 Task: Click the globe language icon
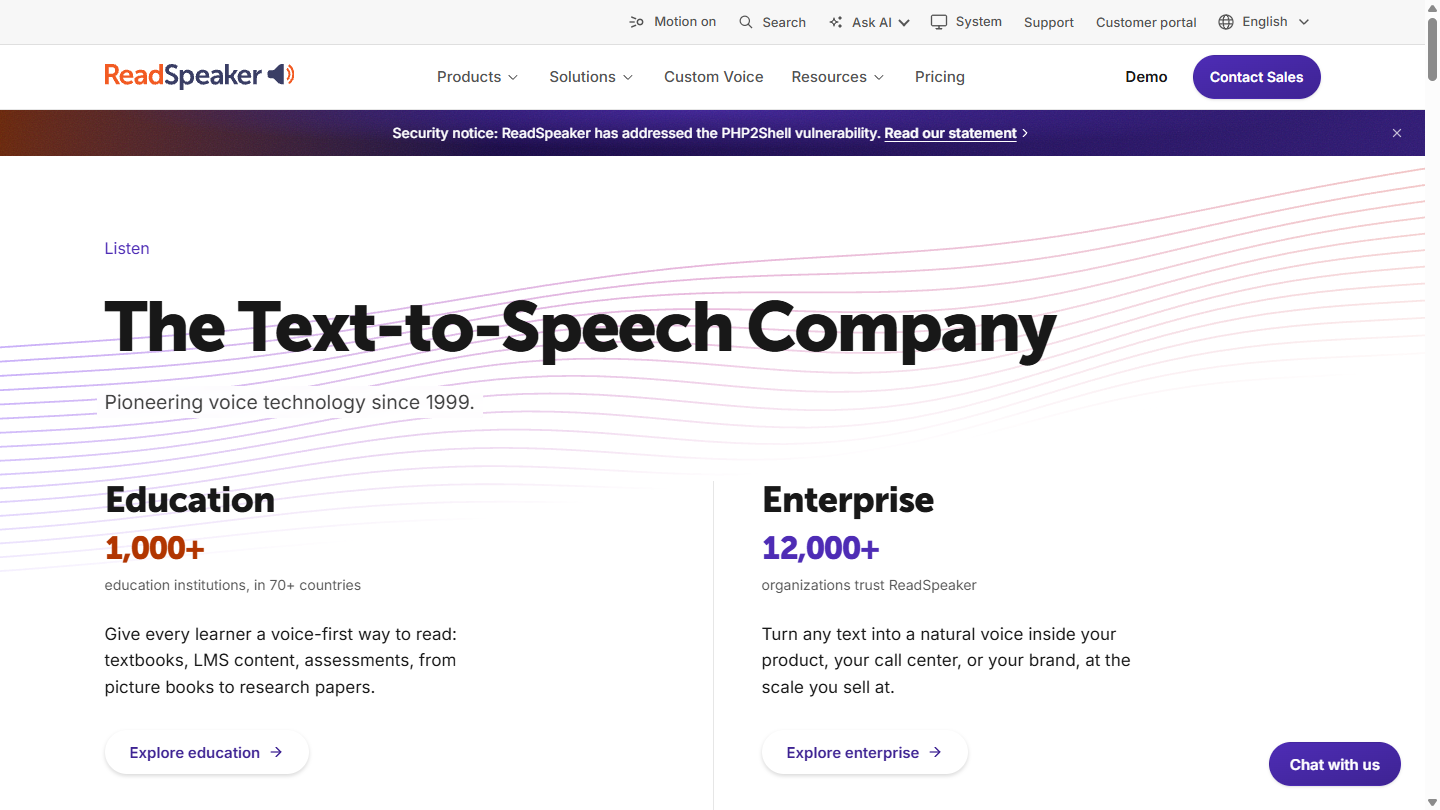click(x=1226, y=22)
